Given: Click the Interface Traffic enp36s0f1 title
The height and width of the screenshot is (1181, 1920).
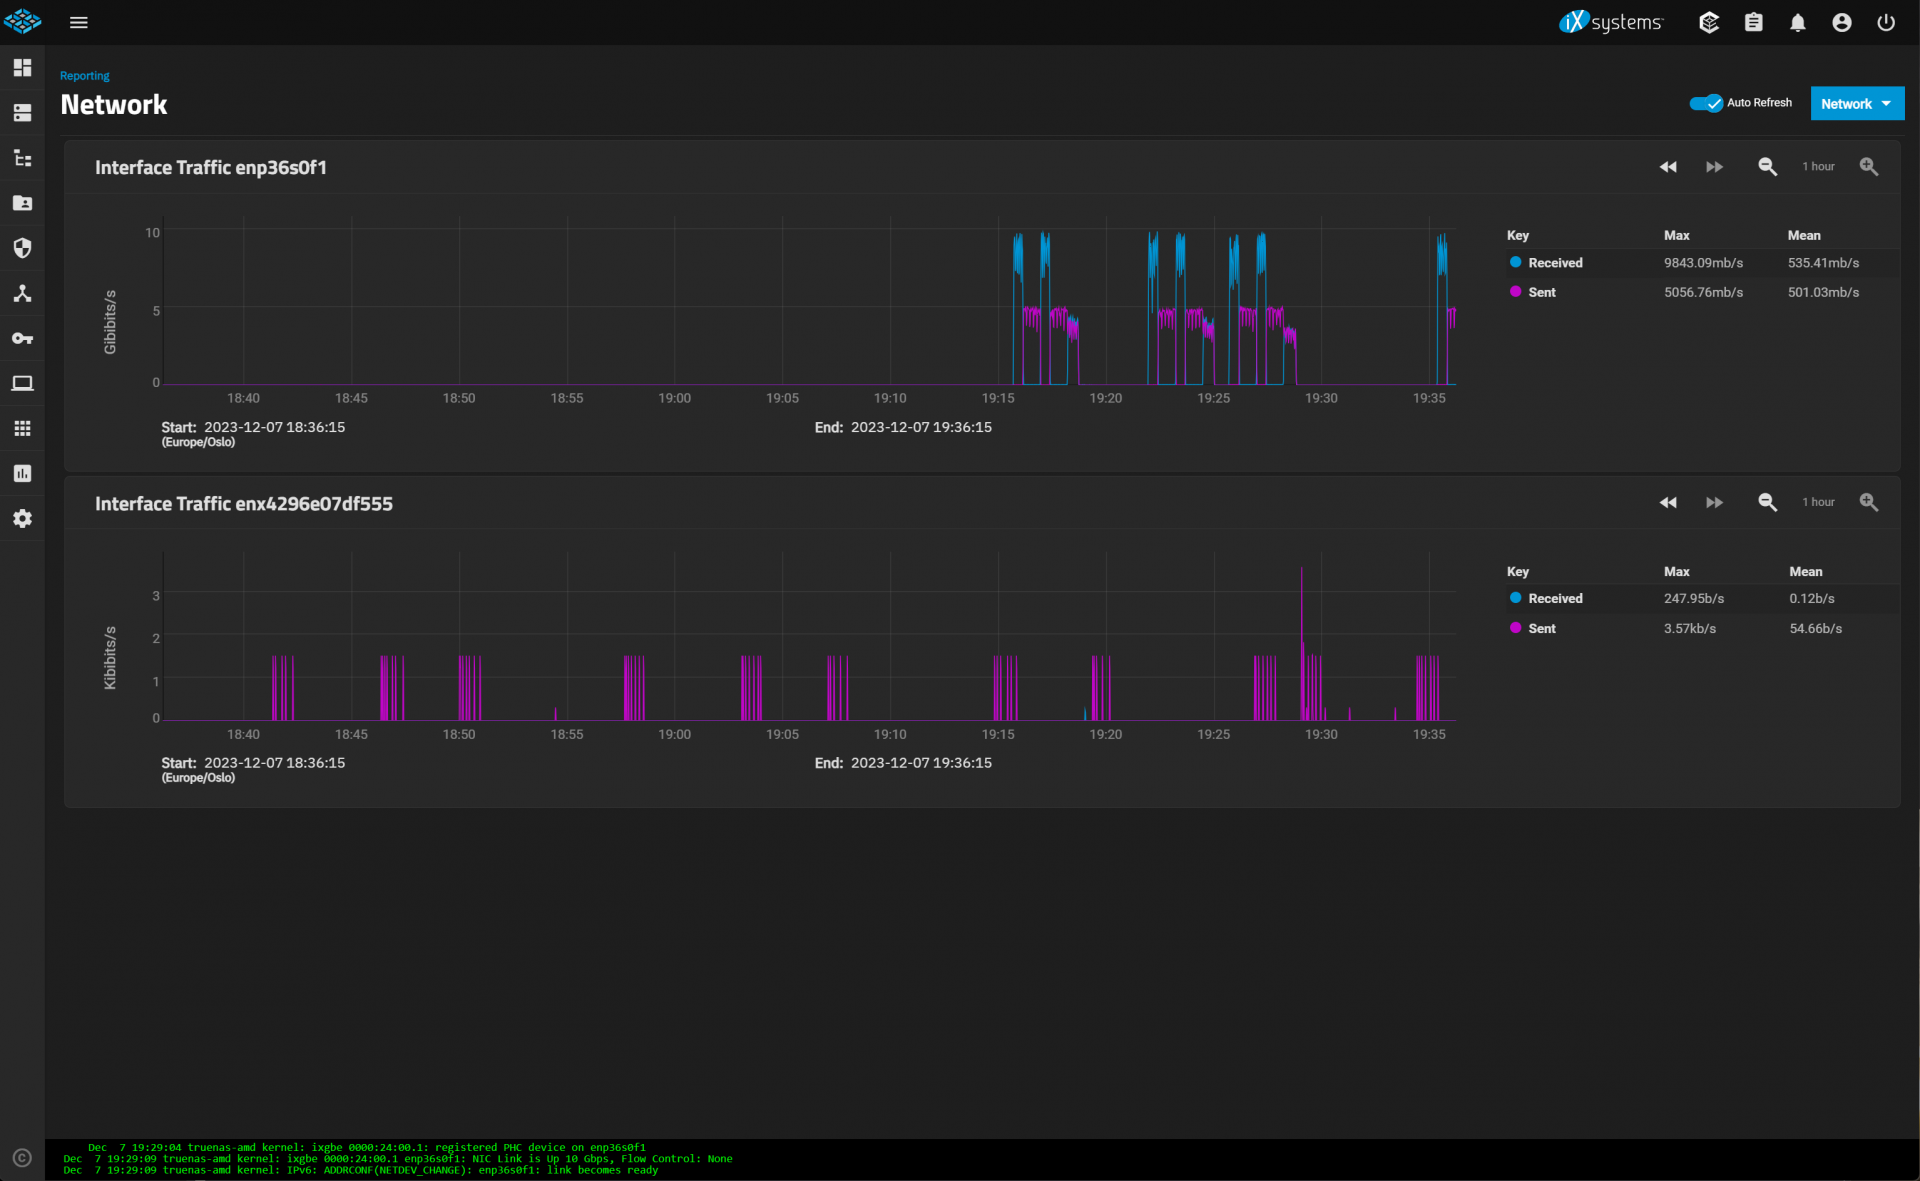Looking at the screenshot, I should pyautogui.click(x=211, y=168).
